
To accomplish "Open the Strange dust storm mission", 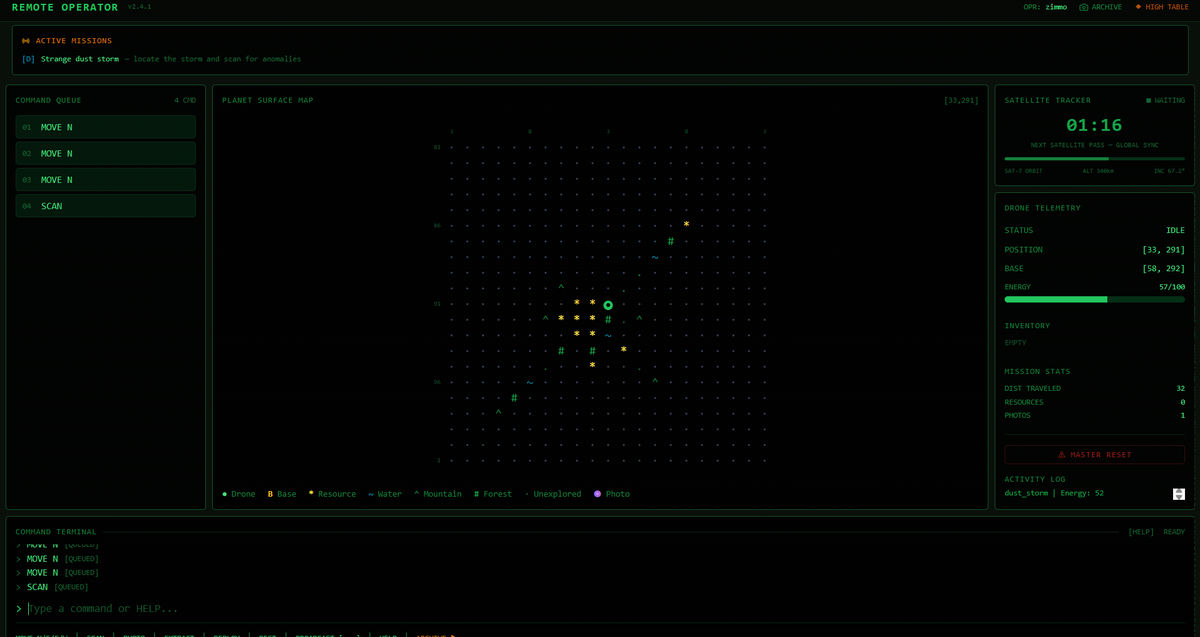I will coord(80,59).
